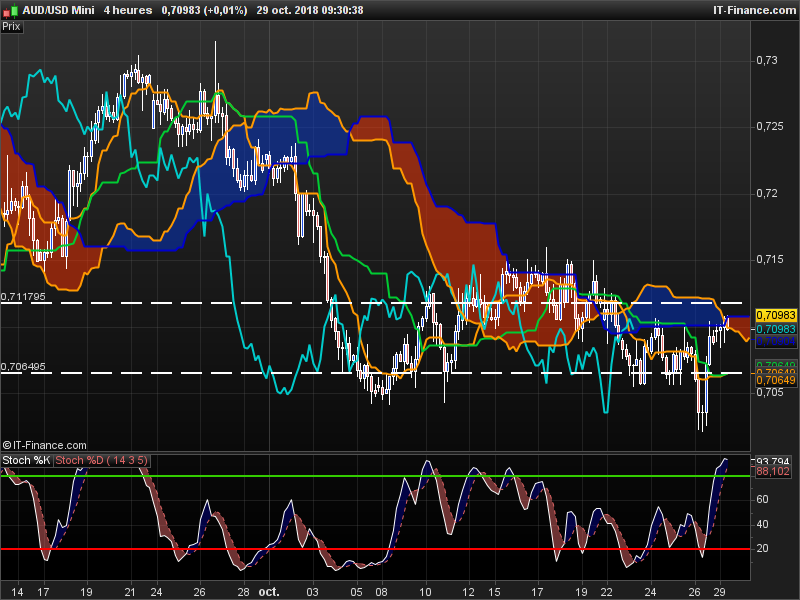
Task: Click the '22' date on time axis
Action: (x=606, y=592)
